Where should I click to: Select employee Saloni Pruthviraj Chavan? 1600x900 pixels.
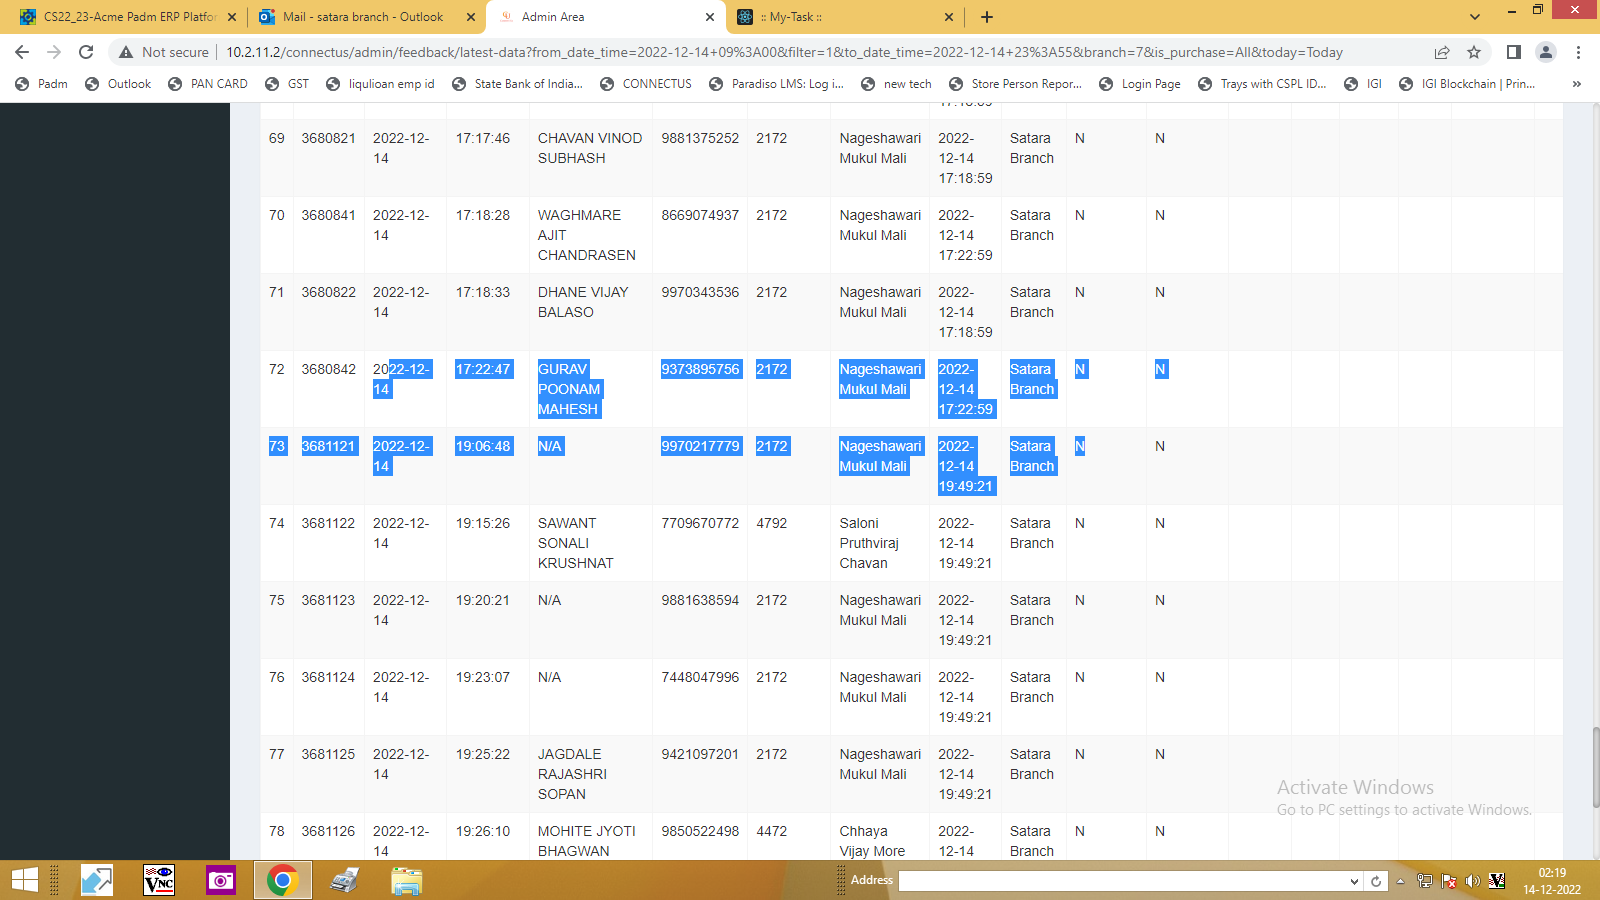pos(869,543)
